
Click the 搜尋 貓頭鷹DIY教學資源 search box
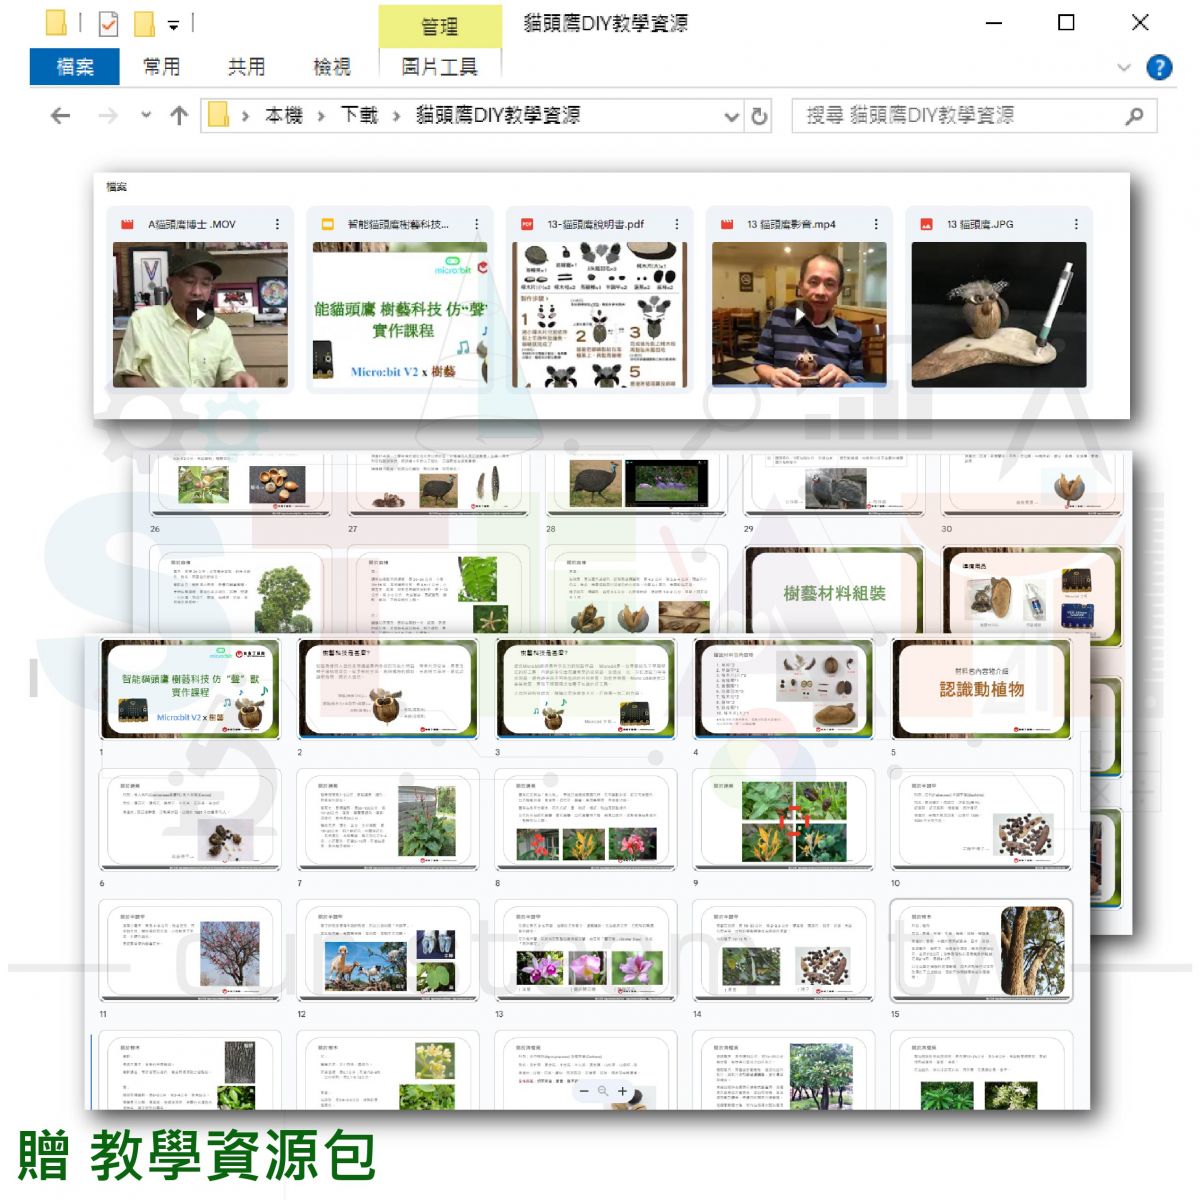[974, 116]
